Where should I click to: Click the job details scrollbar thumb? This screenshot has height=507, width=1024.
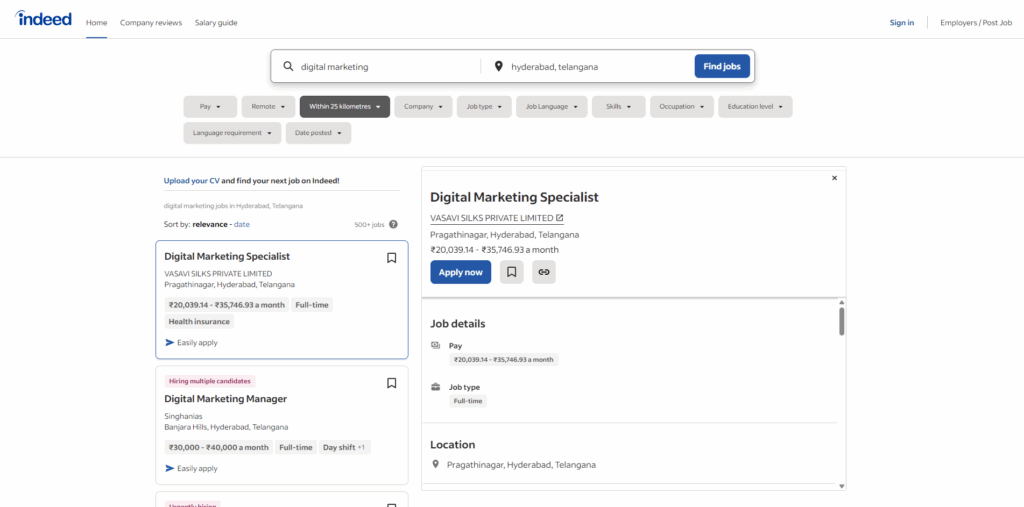tap(842, 321)
